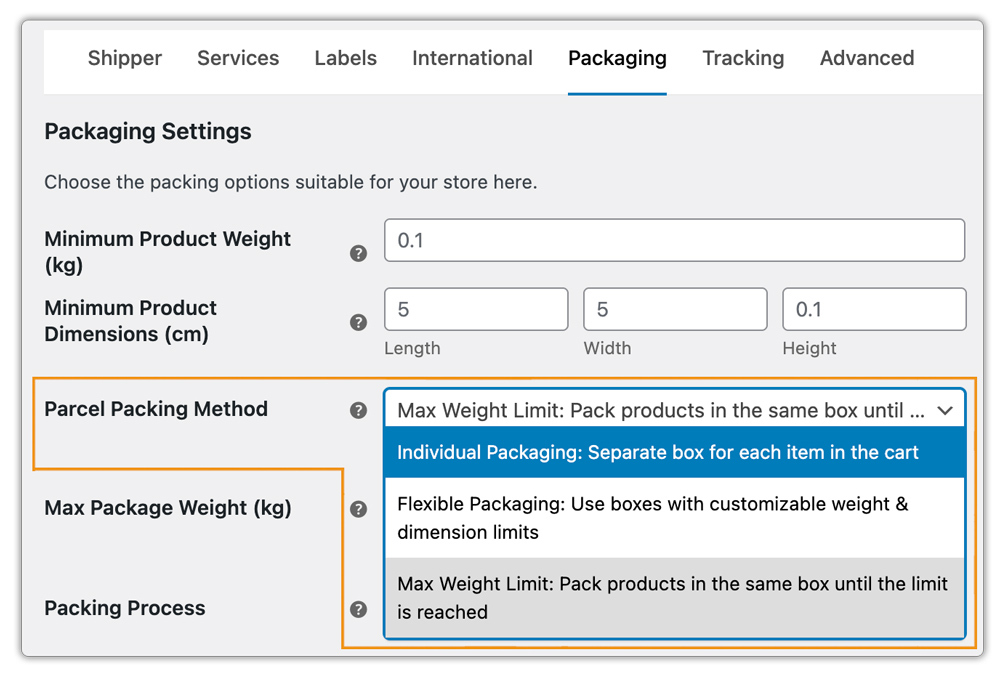This screenshot has height=675, width=1000.
Task: Click the Length dimension field
Action: pyautogui.click(x=476, y=309)
